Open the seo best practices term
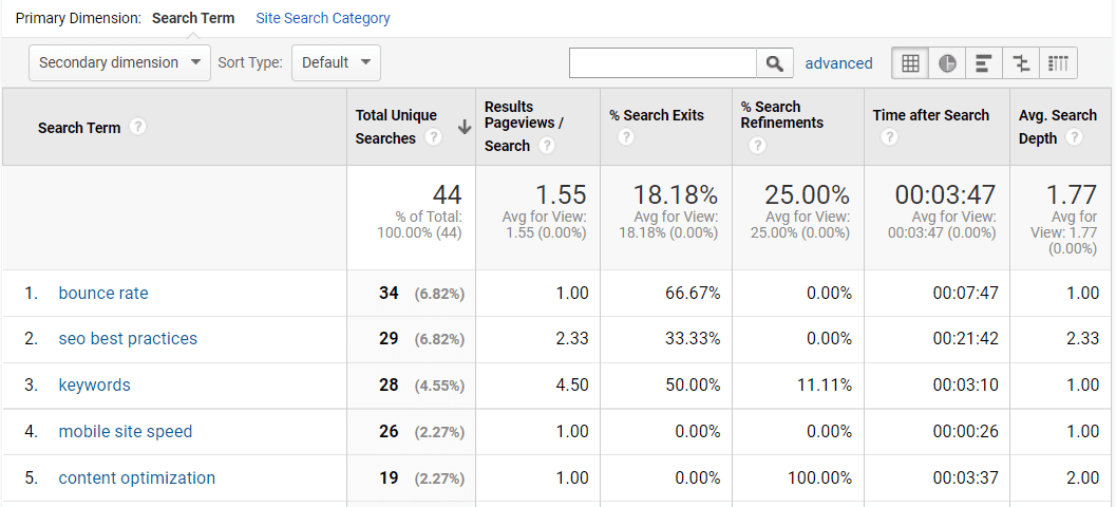 tap(127, 338)
